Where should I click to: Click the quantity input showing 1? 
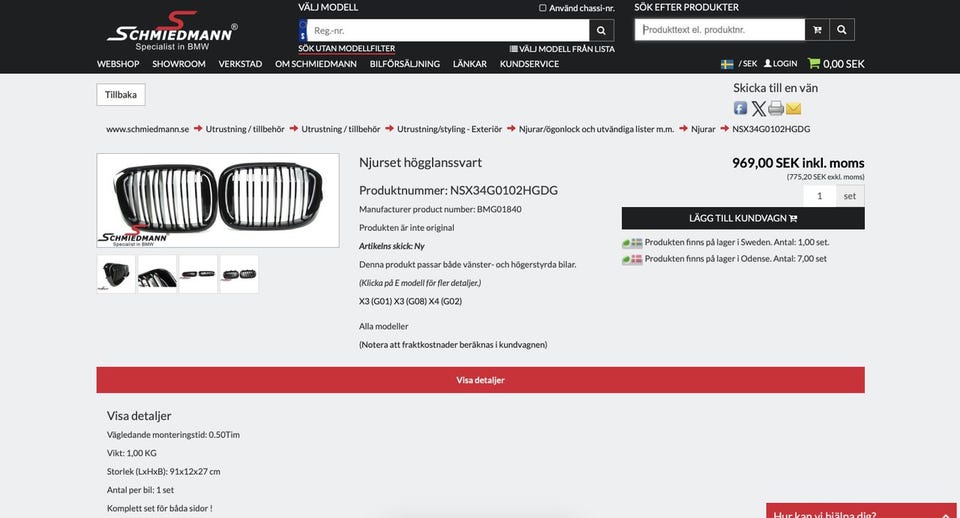[819, 196]
